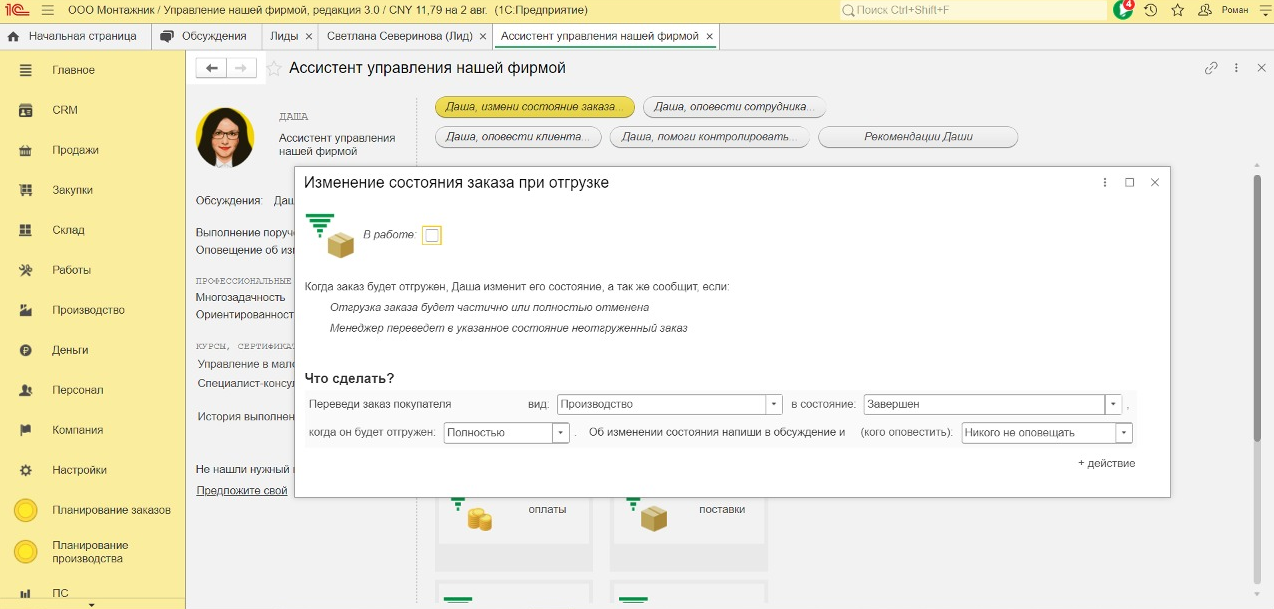Open Планирование заказов in sidebar

click(92, 510)
